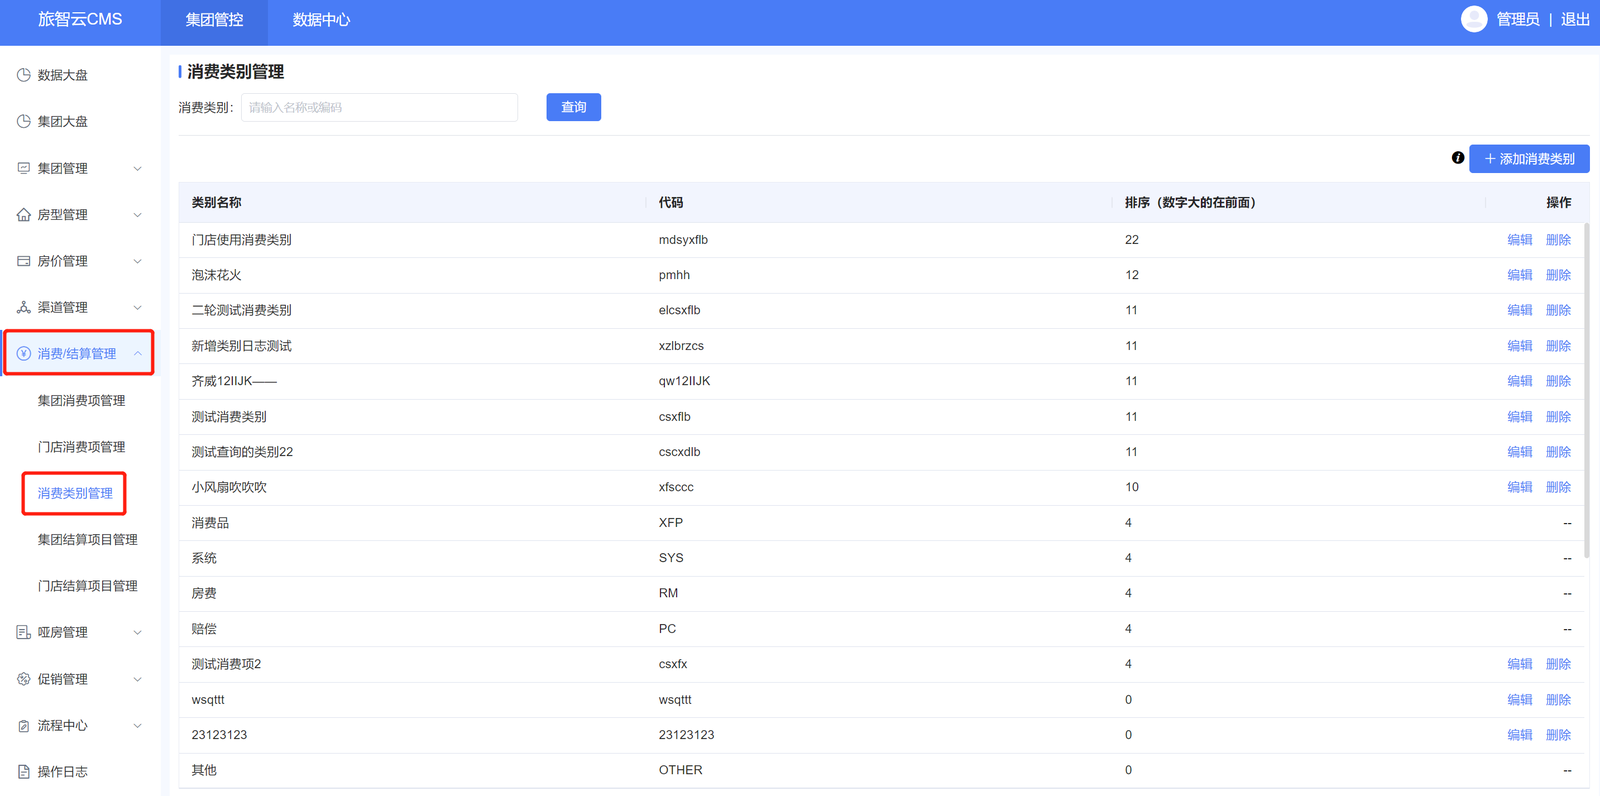Click the 房型管理 house icon
Viewport: 1600px width, 796px height.
24,214
